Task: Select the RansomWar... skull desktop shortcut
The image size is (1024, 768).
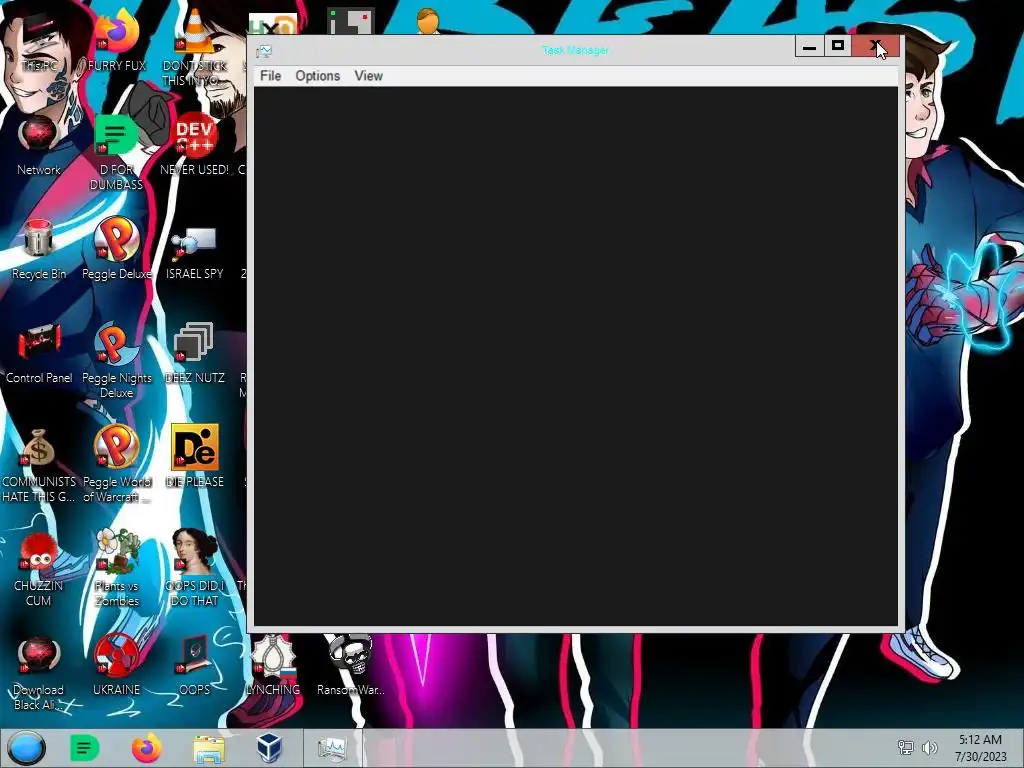Action: point(351,665)
